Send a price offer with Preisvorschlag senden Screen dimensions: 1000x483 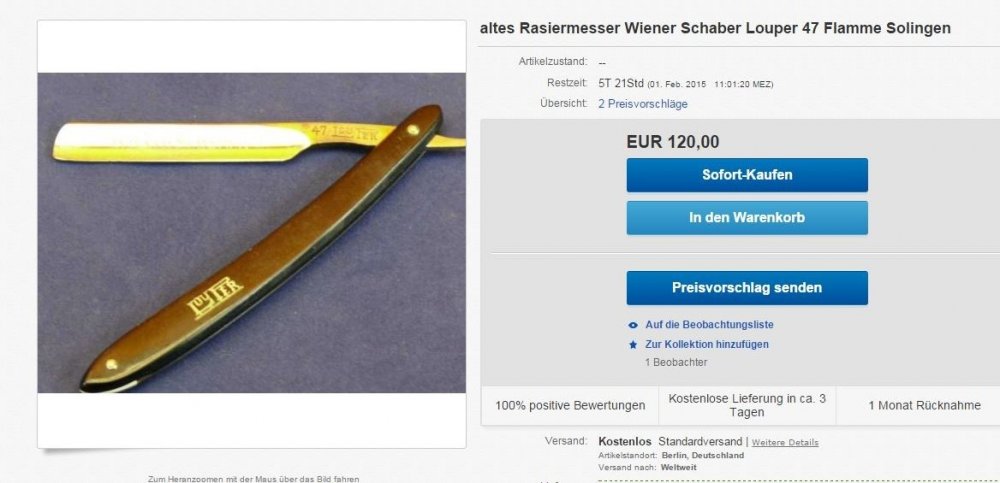point(747,288)
